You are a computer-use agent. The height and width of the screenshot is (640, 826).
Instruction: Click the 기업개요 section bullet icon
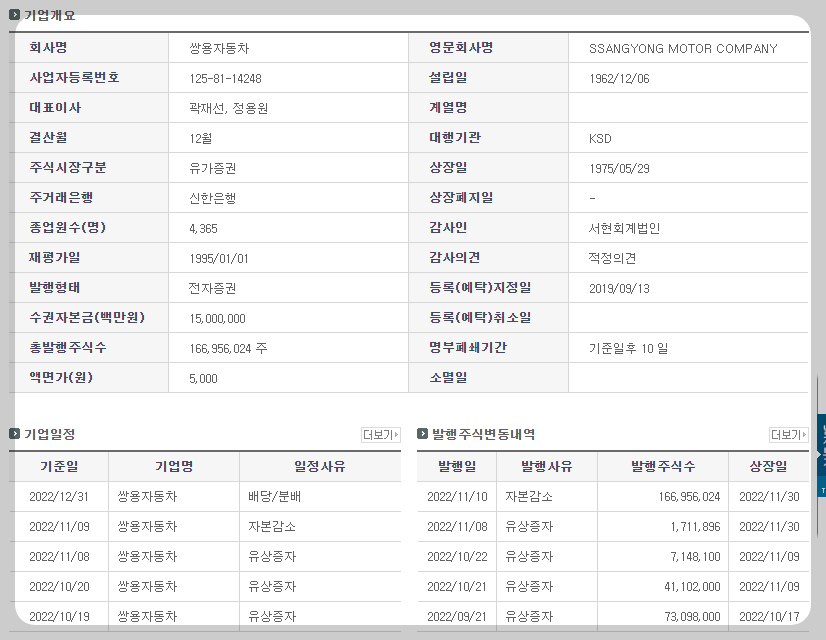[15, 15]
